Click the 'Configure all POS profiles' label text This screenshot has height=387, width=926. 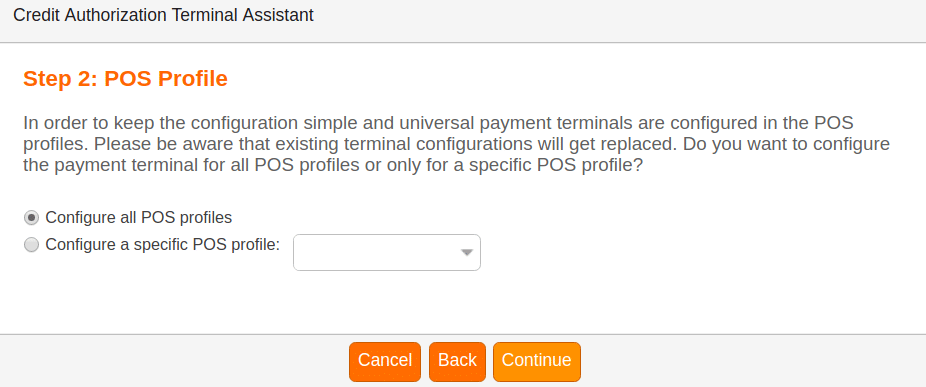point(139,217)
